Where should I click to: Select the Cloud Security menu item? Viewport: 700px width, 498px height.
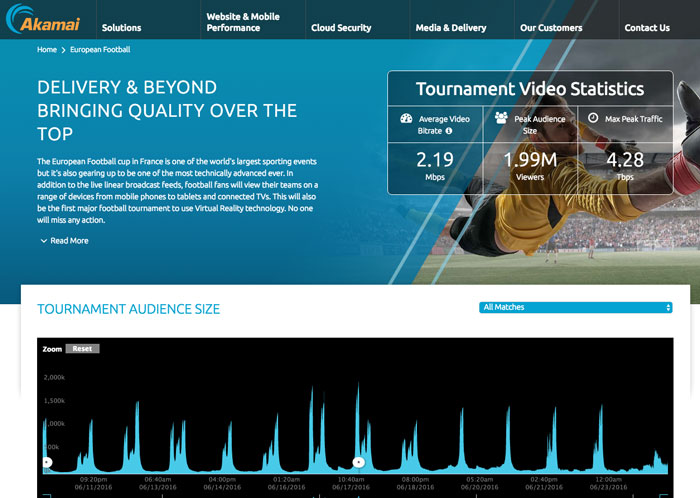[x=341, y=28]
